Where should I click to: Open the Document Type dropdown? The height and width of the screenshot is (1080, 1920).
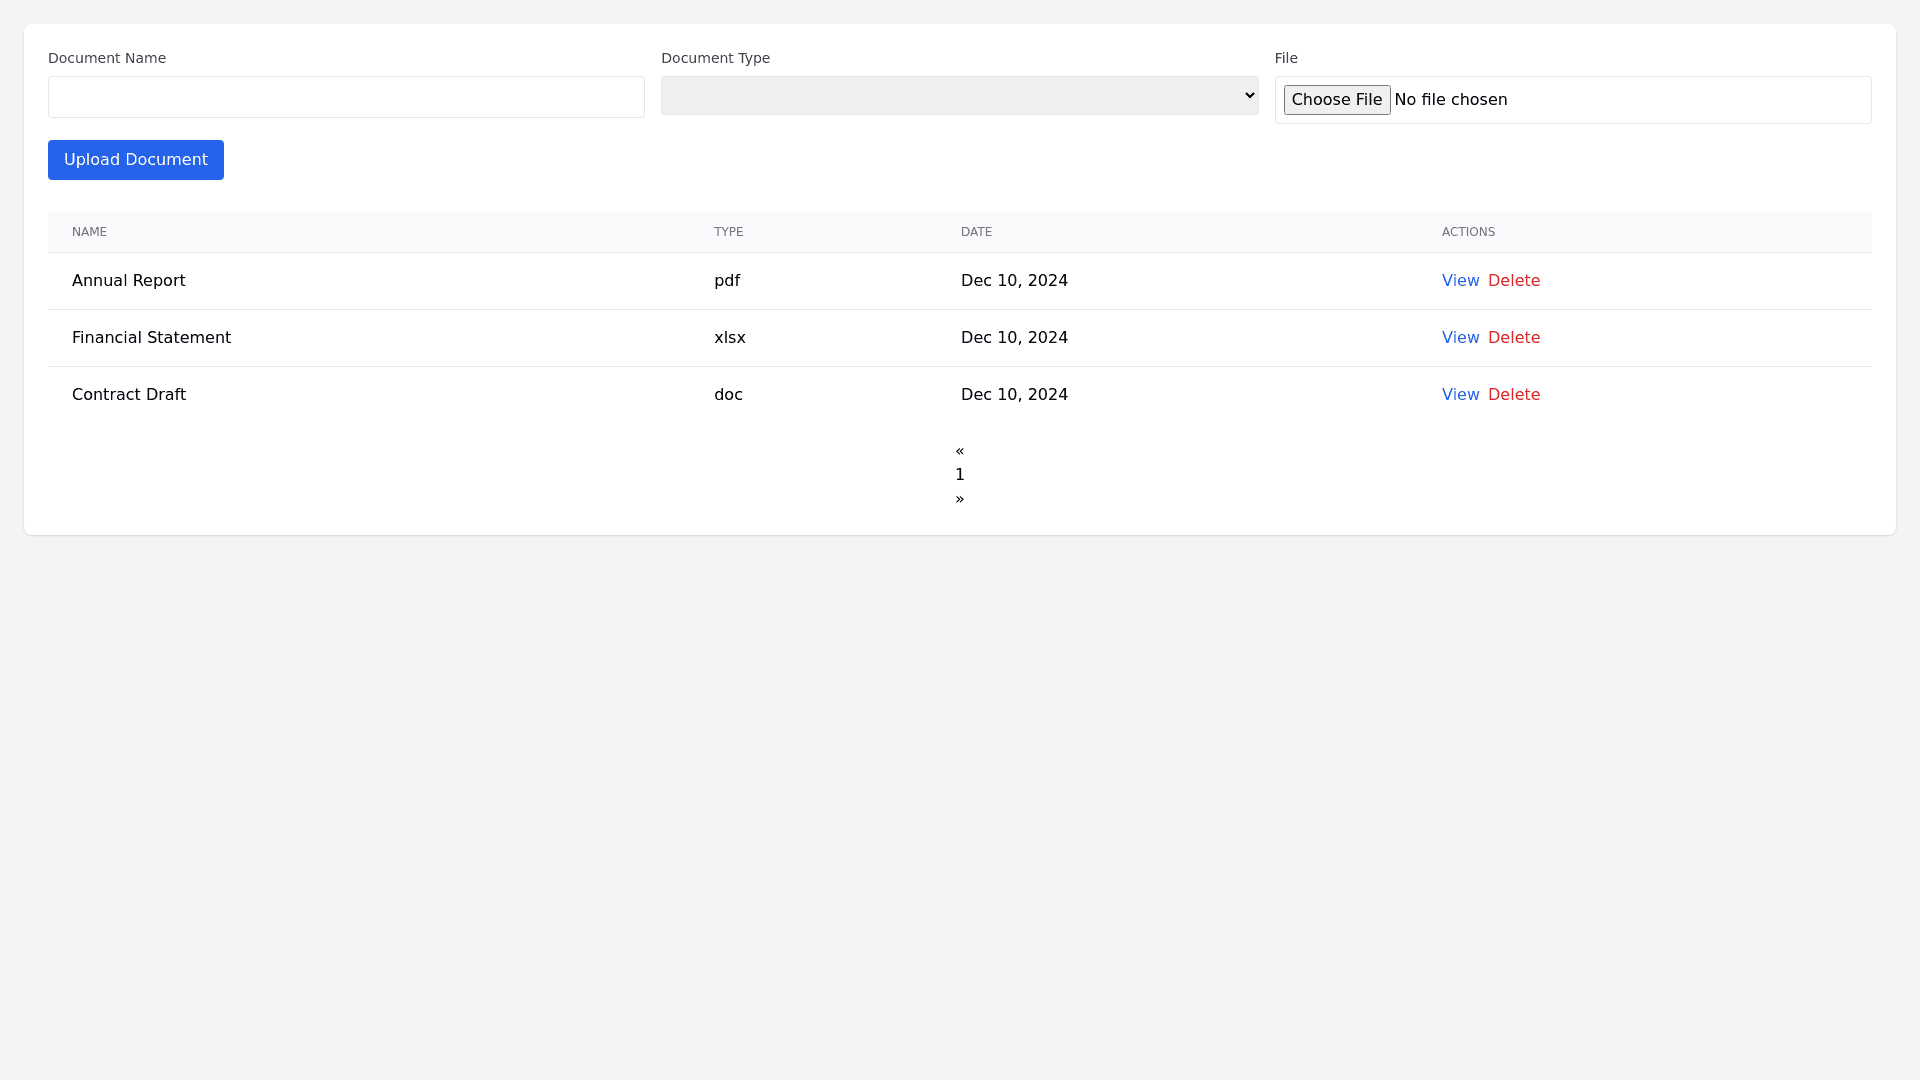click(959, 96)
